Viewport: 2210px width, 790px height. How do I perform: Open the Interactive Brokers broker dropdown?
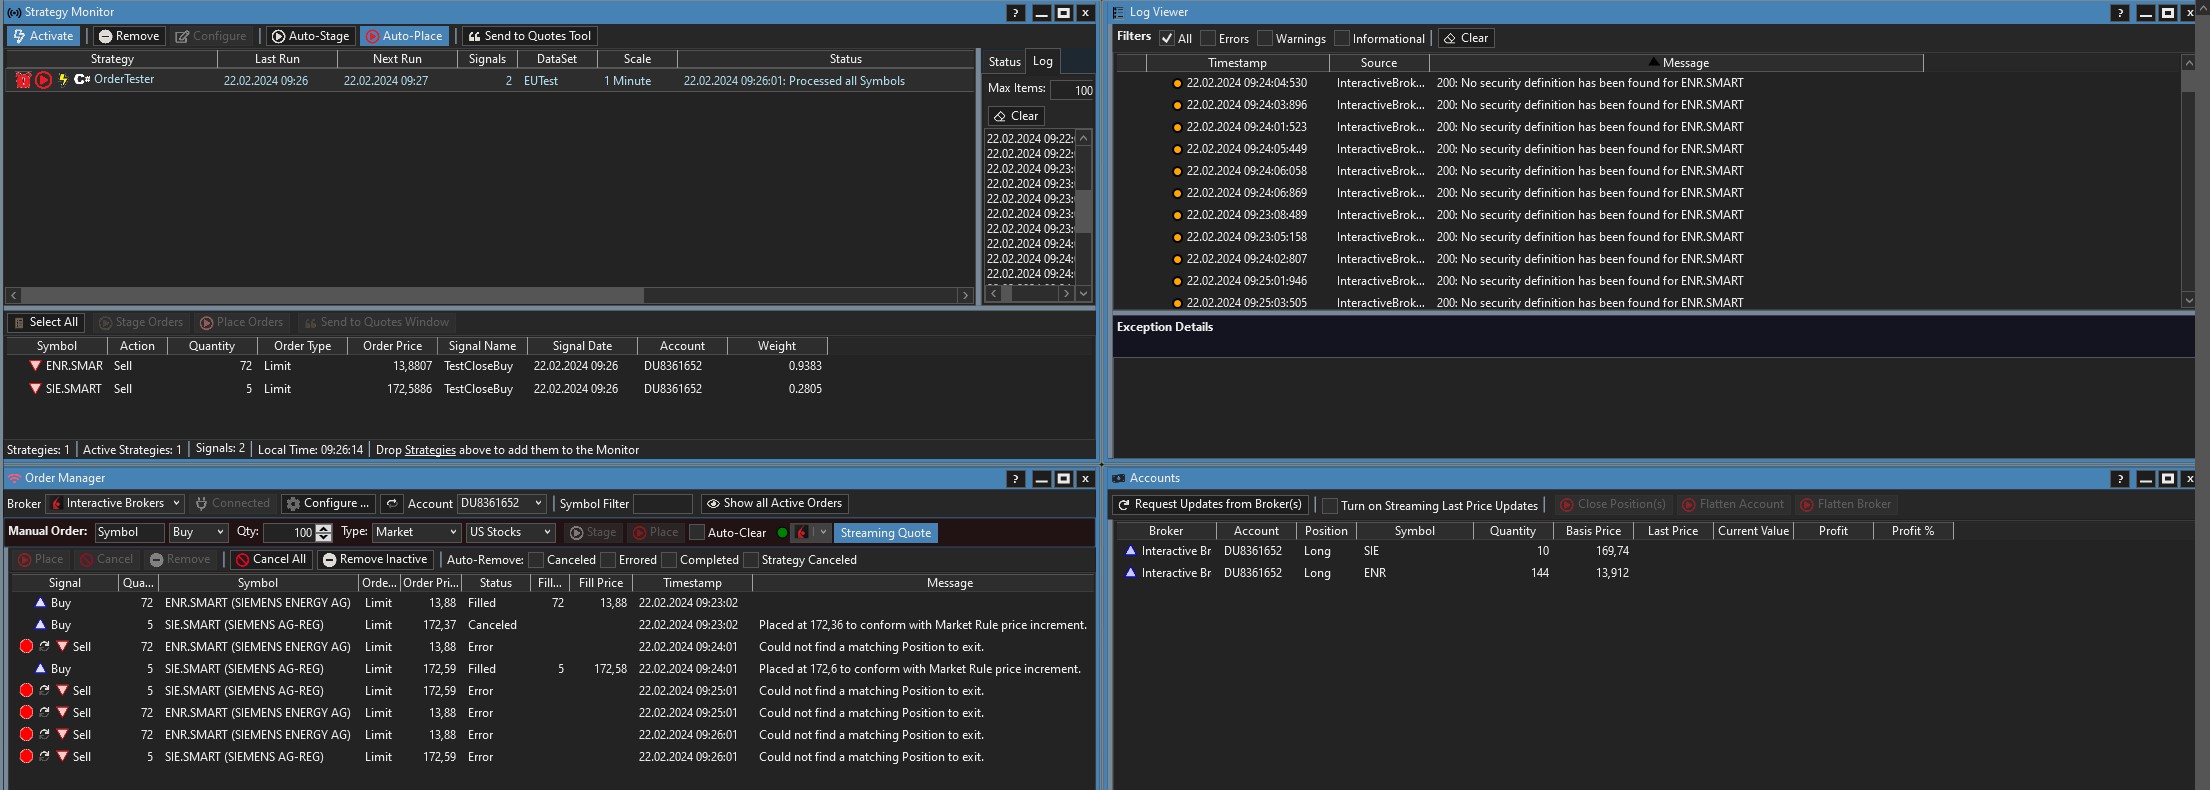click(x=116, y=504)
